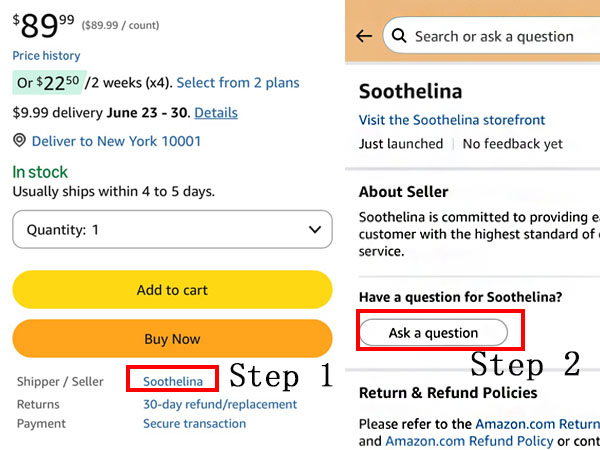The height and width of the screenshot is (450, 600).
Task: Open the 30-day refund/replacement link
Action: point(220,404)
